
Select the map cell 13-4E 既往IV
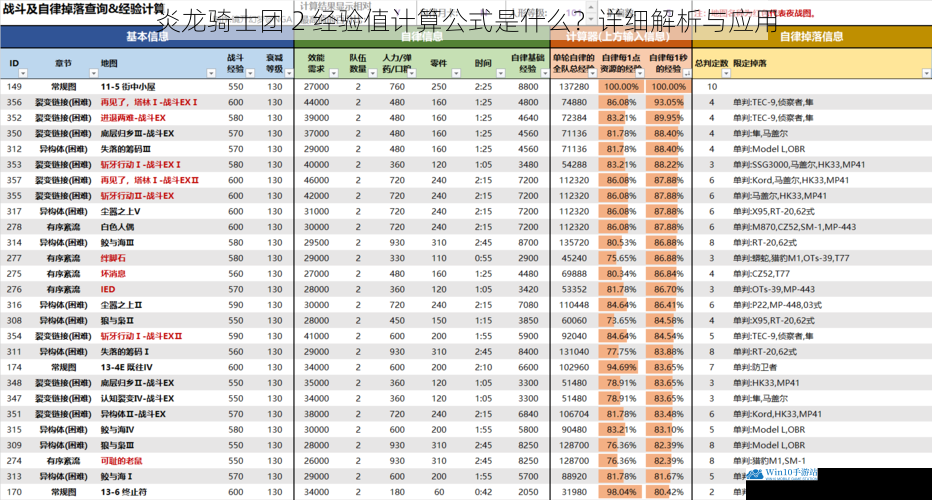click(127, 367)
